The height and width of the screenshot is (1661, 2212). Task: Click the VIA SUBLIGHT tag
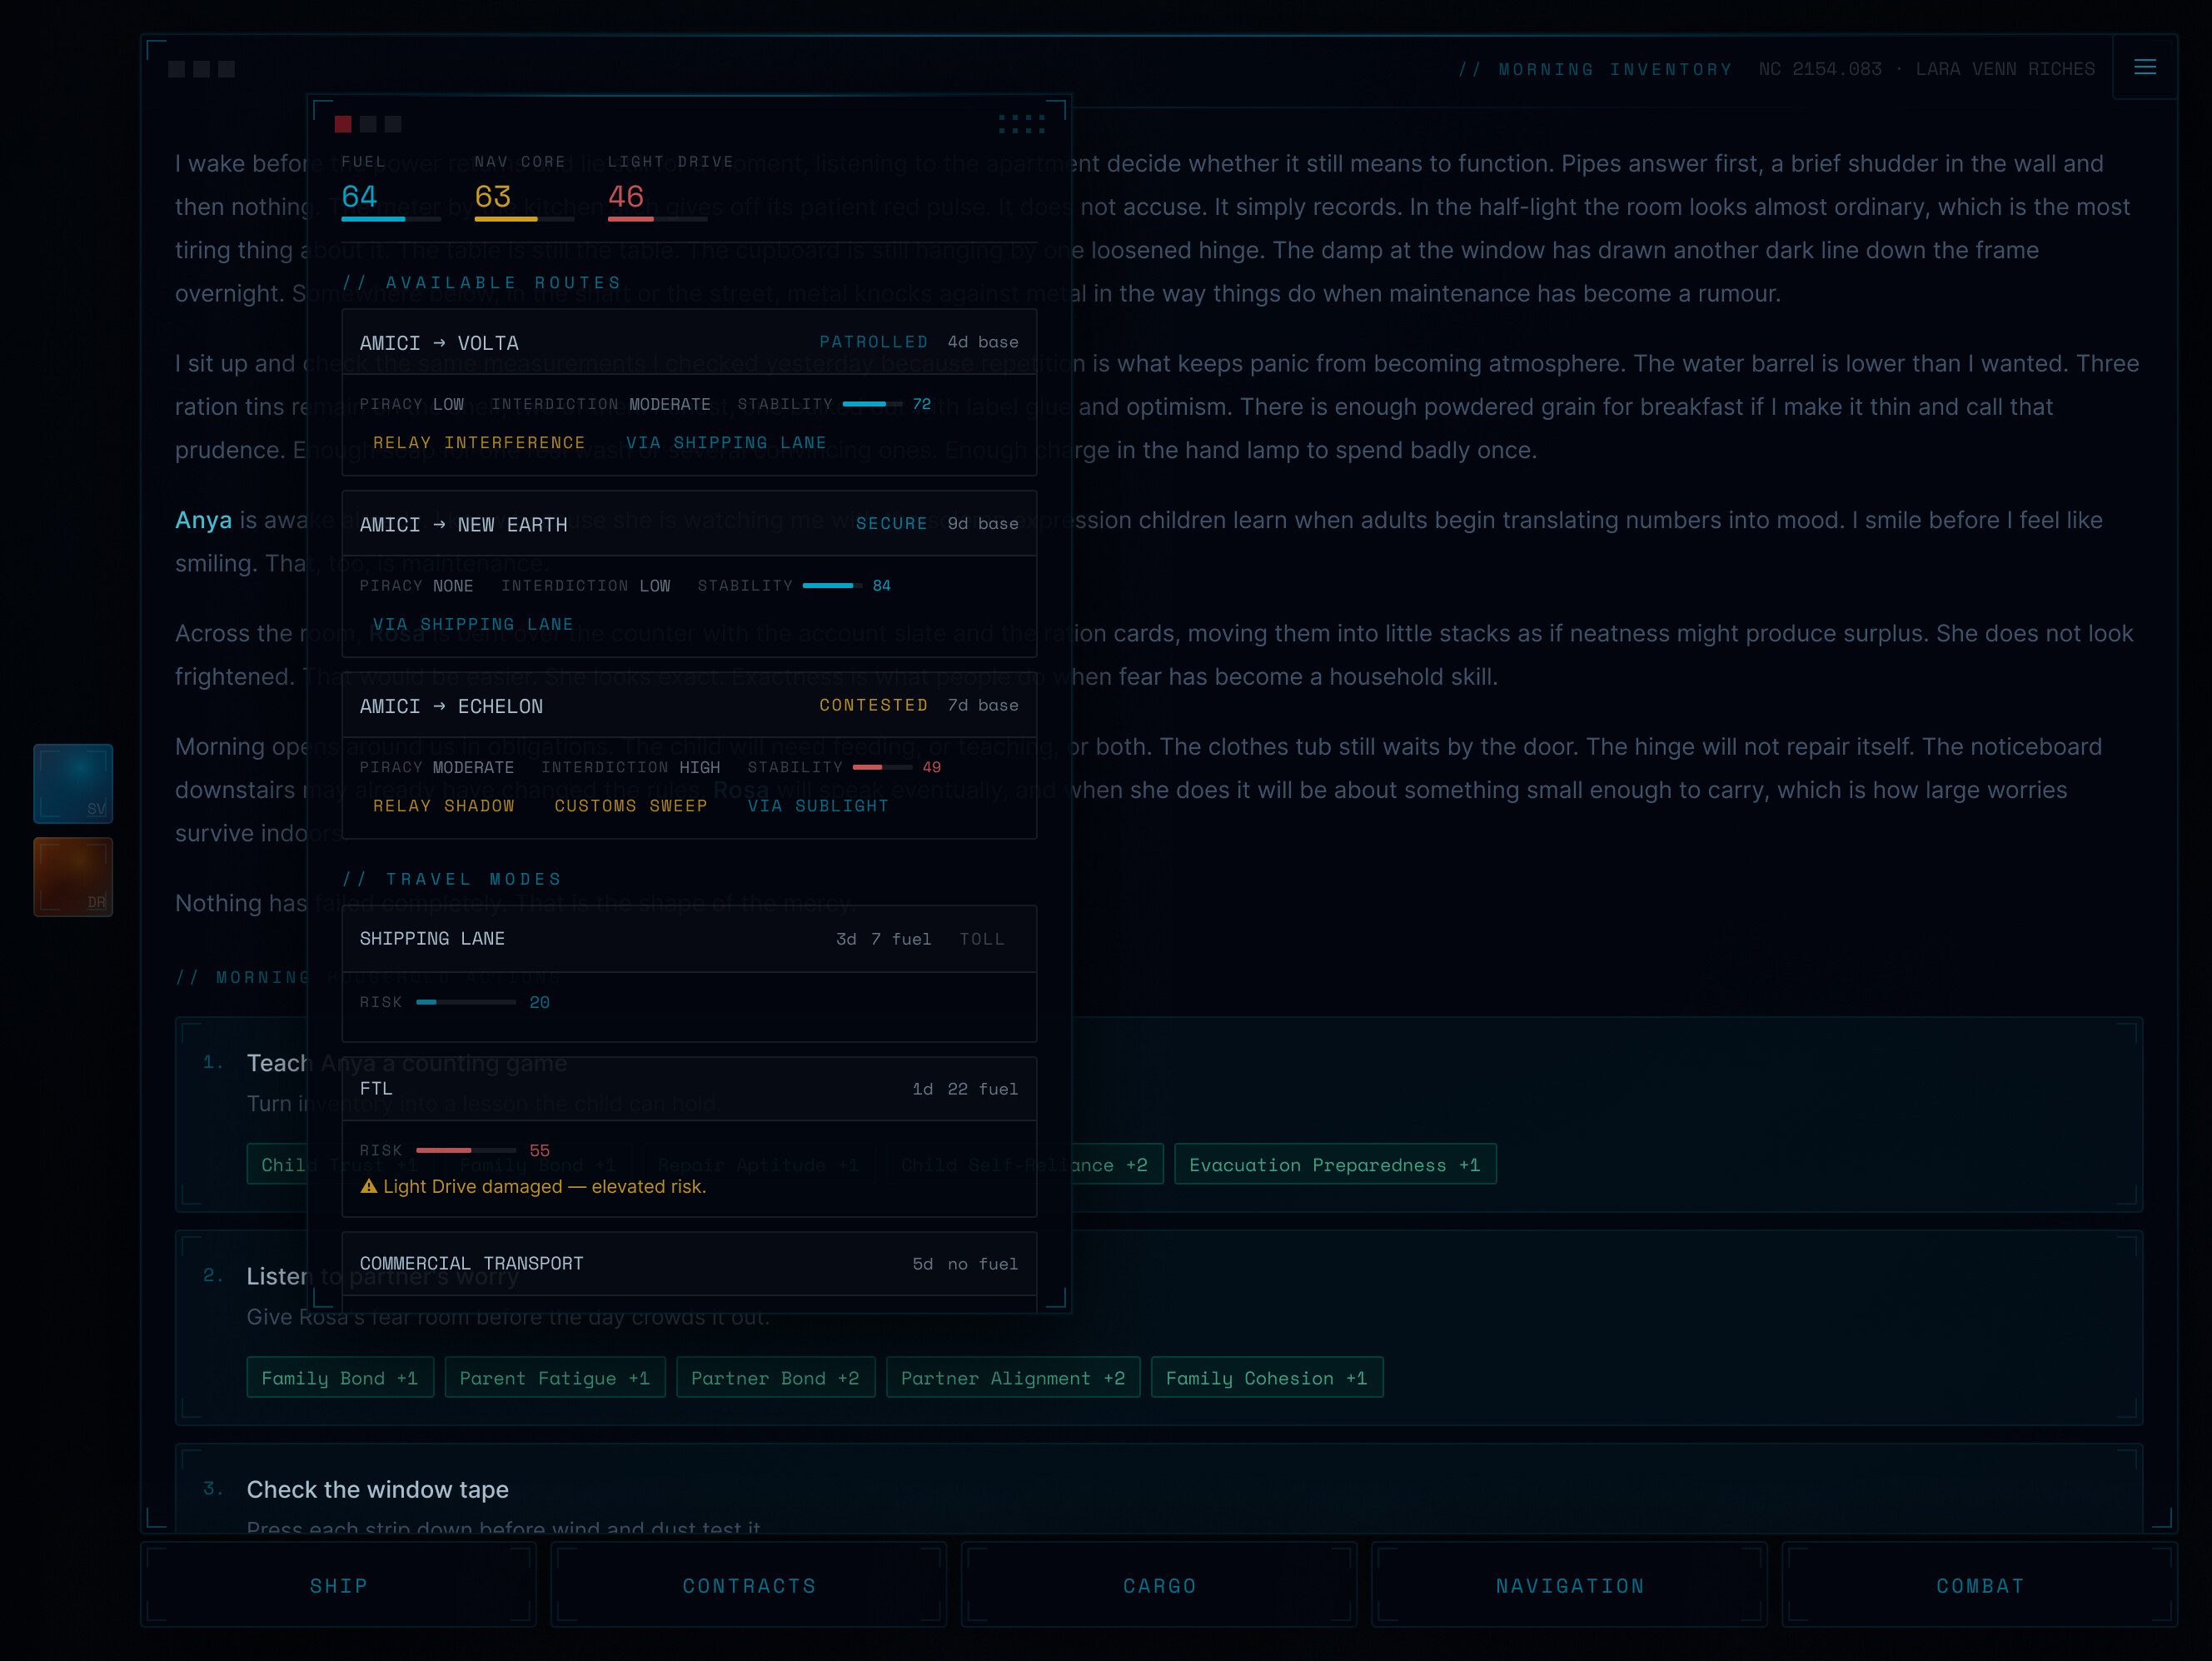818,805
